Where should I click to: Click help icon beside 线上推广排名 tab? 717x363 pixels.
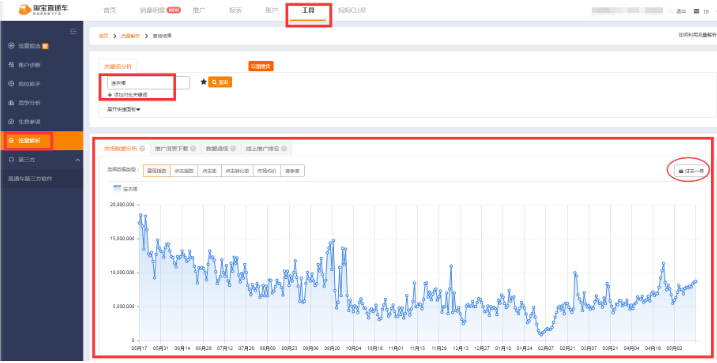284,149
